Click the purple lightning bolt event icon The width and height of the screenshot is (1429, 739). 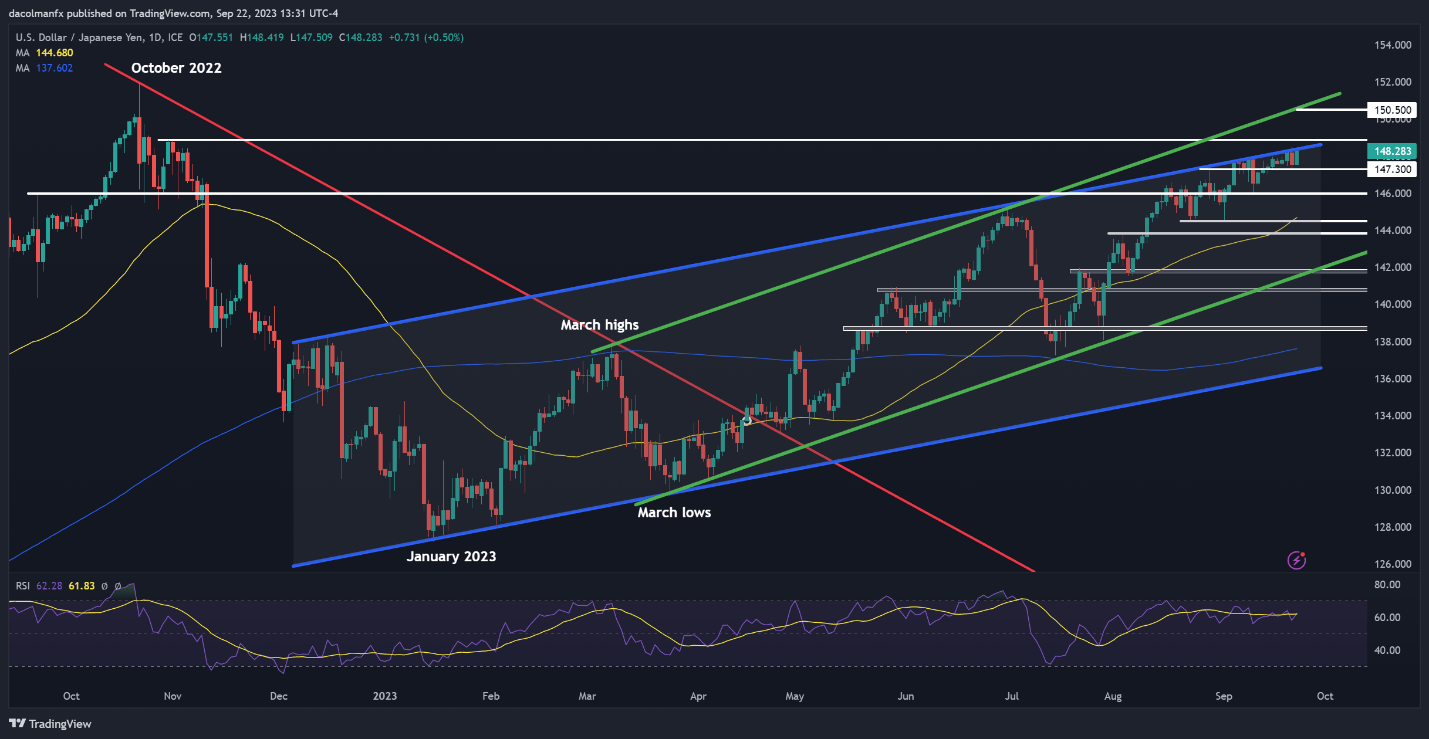click(x=1297, y=560)
